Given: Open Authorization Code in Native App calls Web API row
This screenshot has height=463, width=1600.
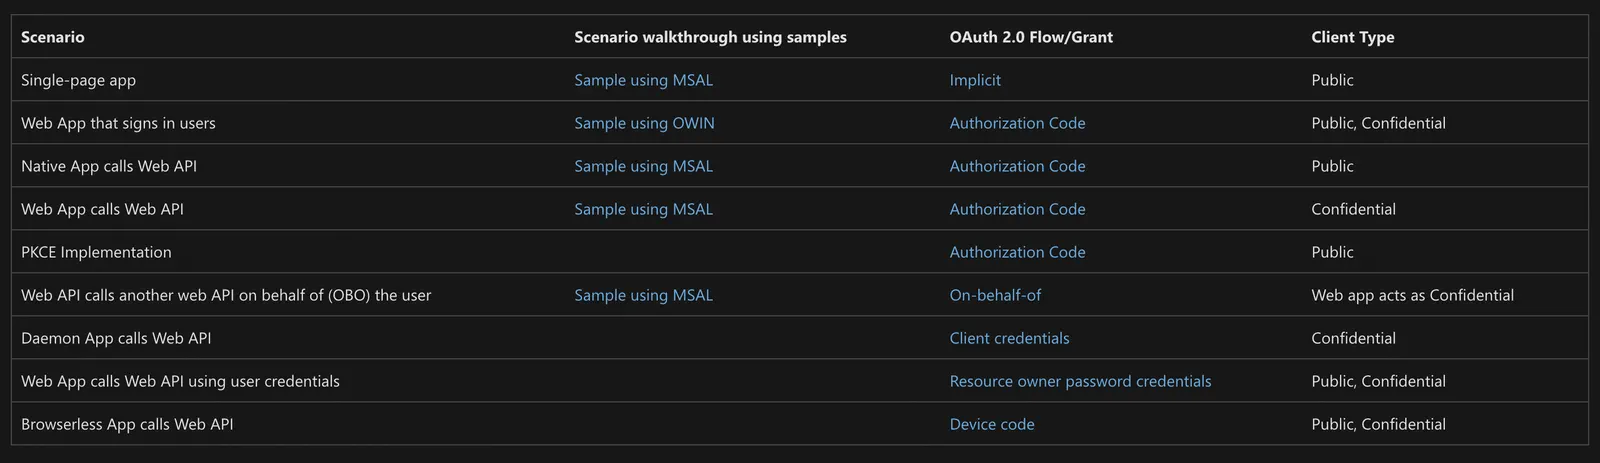Looking at the screenshot, I should tap(1017, 166).
